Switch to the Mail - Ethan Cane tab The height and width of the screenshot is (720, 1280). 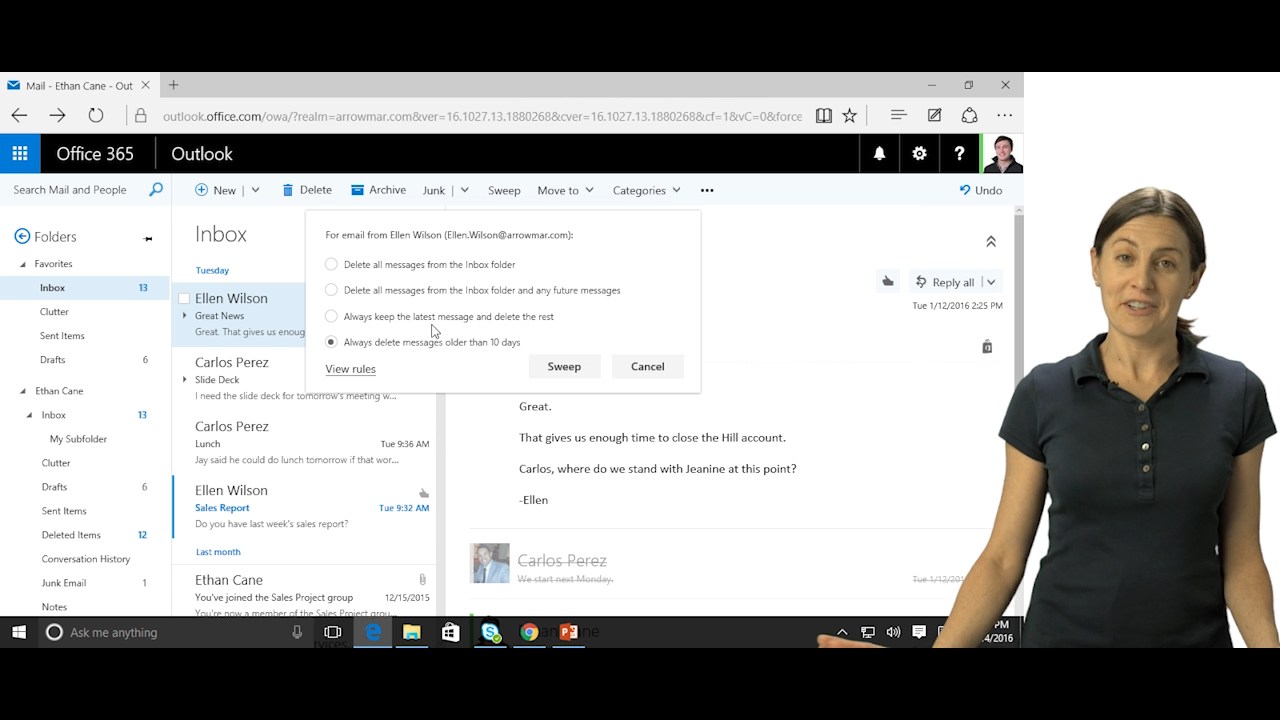coord(79,86)
